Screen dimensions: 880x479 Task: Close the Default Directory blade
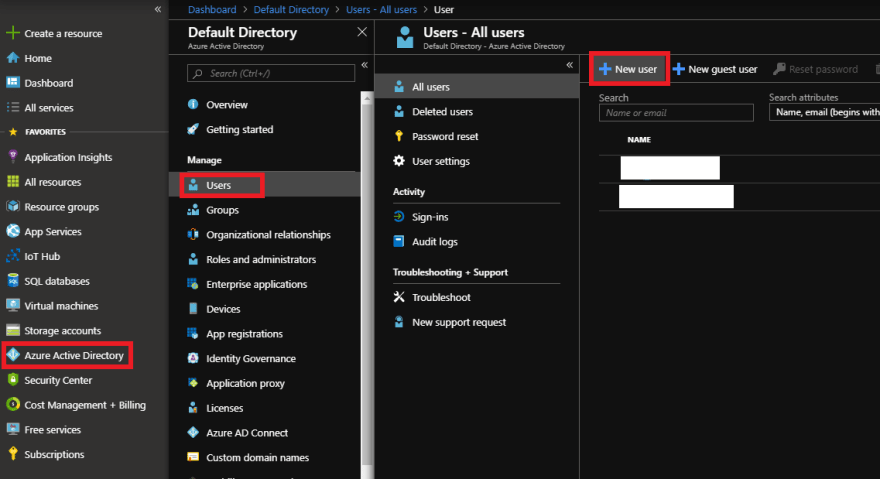click(362, 32)
